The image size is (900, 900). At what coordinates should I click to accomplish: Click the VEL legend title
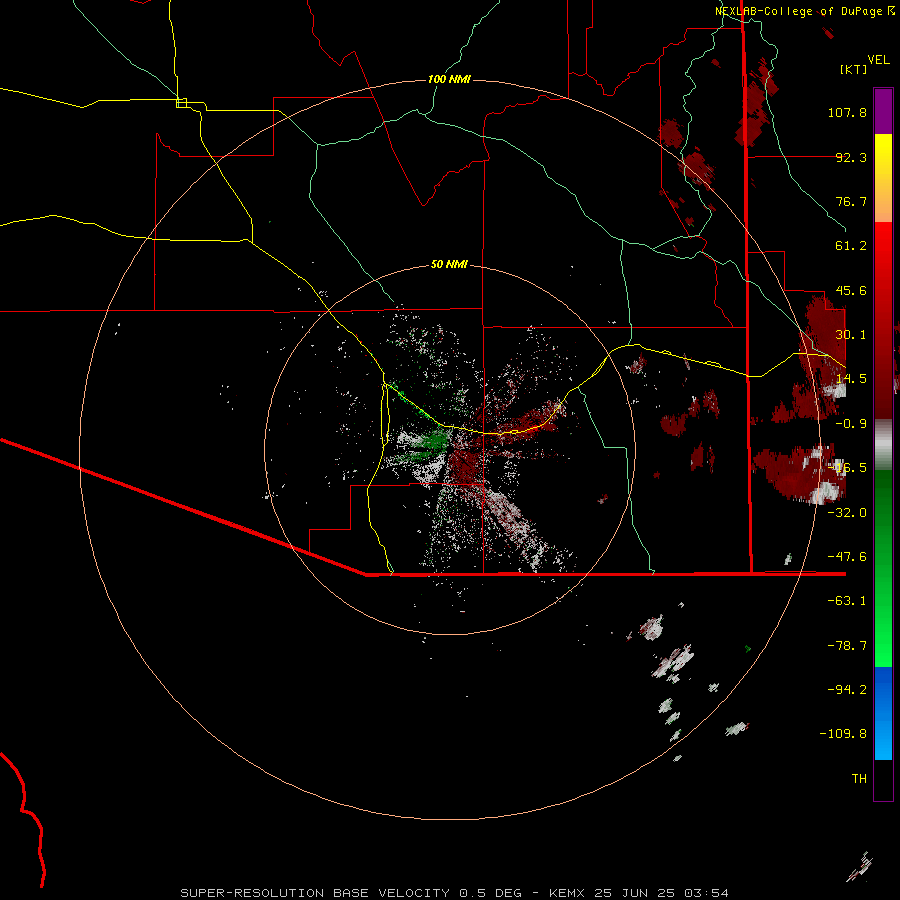(x=878, y=60)
